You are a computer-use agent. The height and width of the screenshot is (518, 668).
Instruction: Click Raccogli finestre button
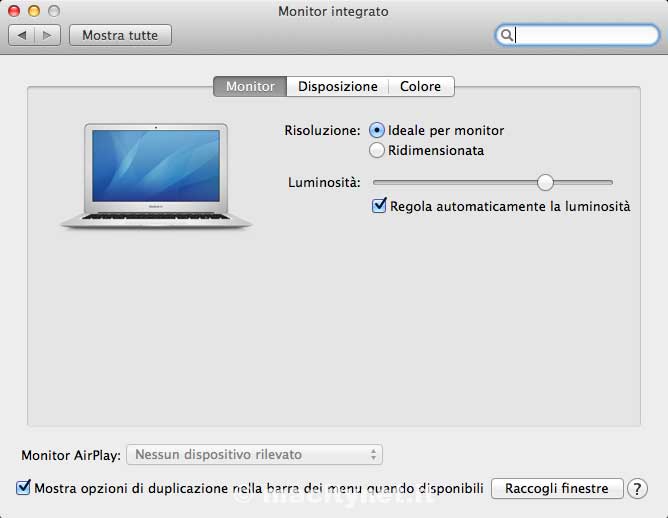pyautogui.click(x=556, y=488)
